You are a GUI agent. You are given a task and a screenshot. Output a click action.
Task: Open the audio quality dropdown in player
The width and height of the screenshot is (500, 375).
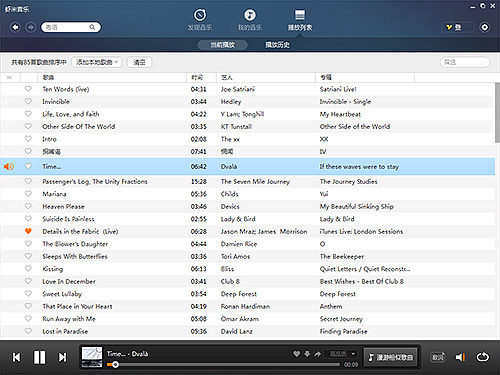pos(342,354)
